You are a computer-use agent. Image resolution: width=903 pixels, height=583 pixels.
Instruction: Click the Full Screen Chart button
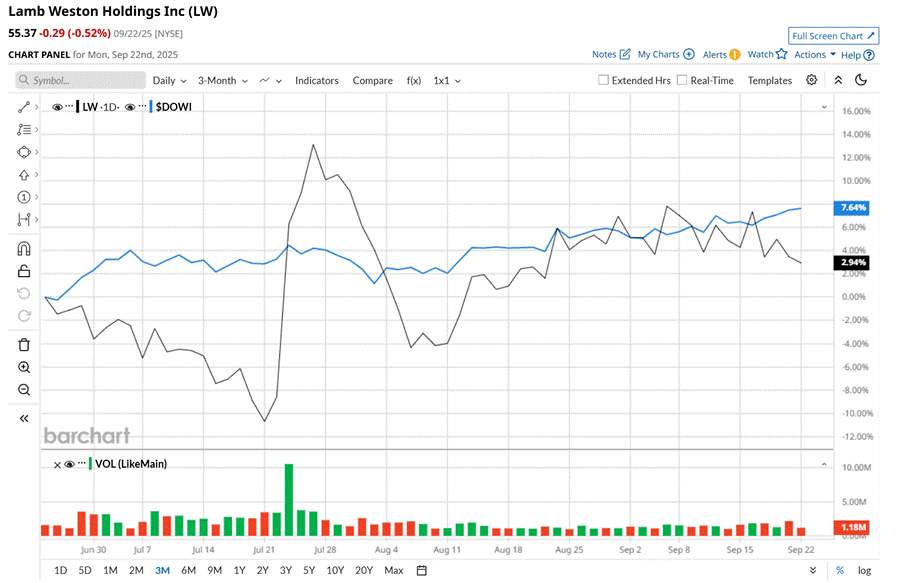click(833, 36)
